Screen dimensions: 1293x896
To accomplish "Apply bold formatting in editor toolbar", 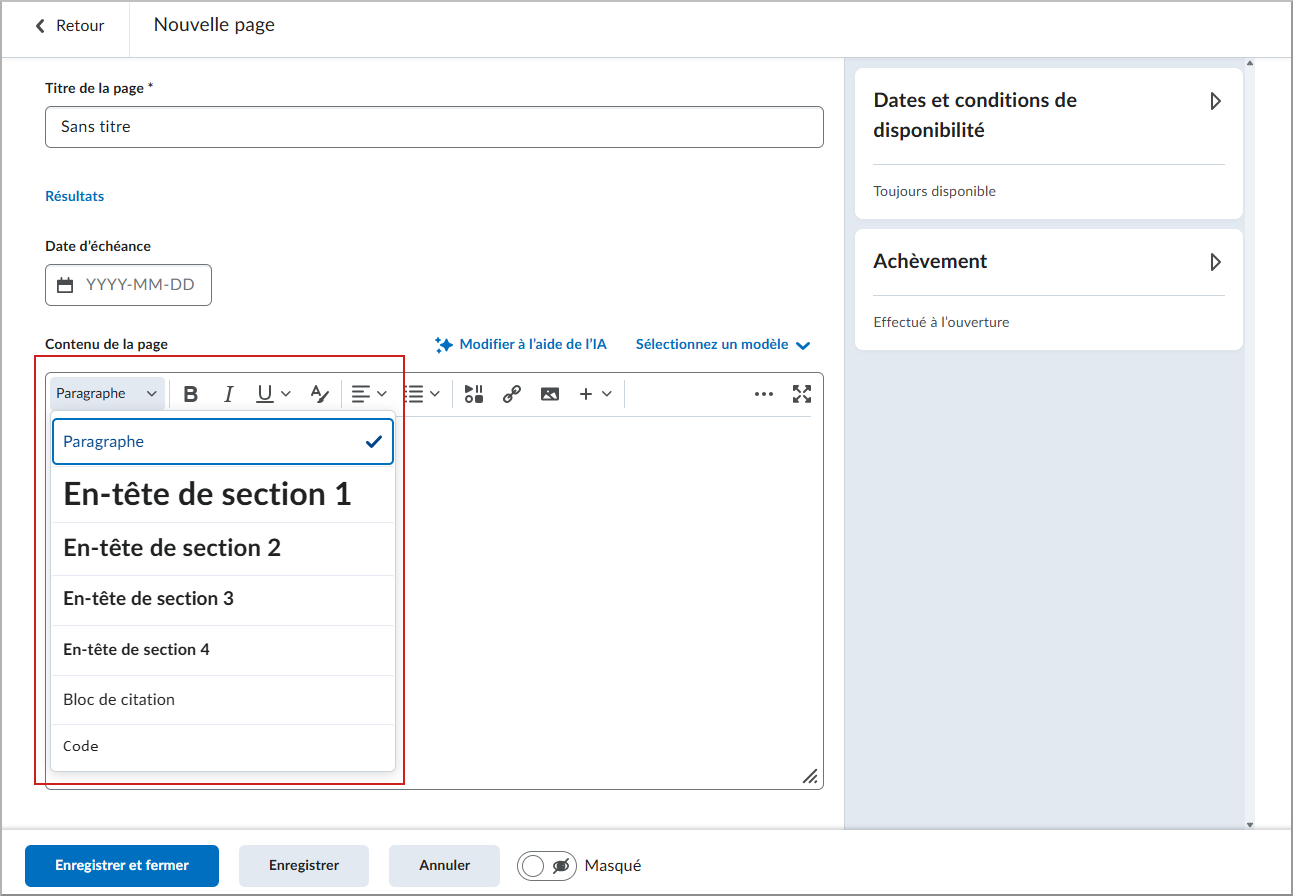I will point(191,394).
